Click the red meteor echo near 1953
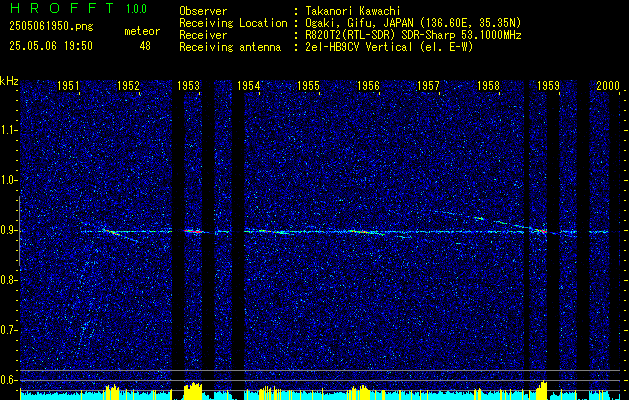 [x=193, y=231]
